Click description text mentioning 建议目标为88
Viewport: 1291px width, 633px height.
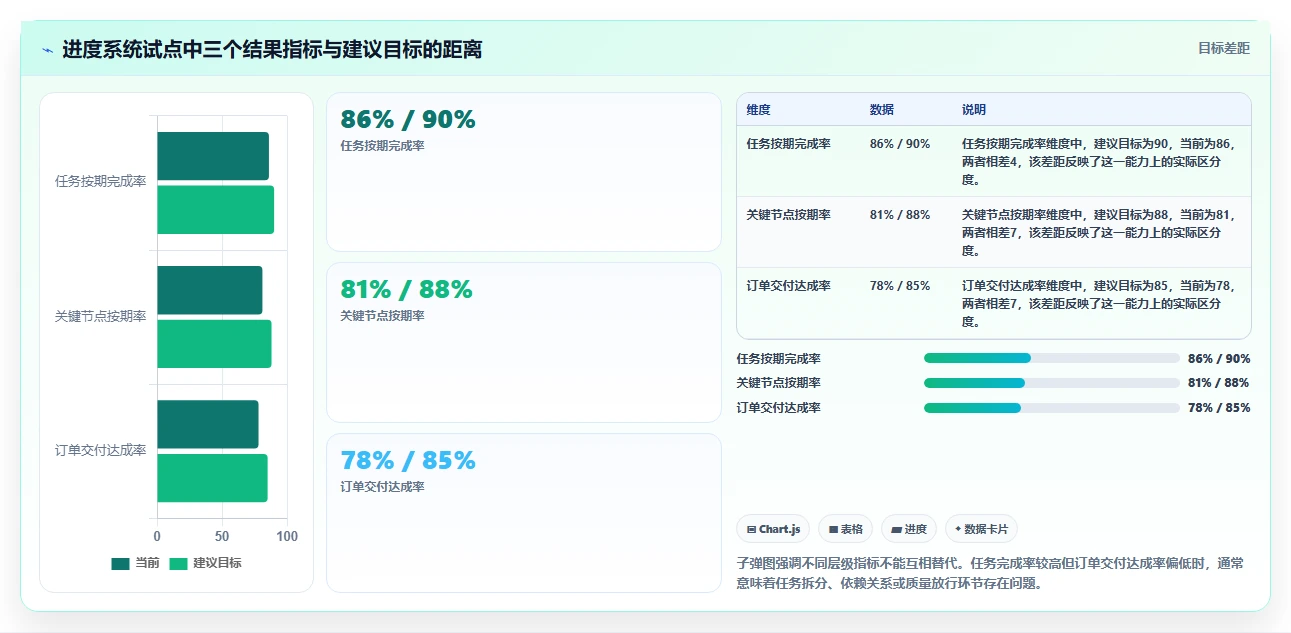(1099, 233)
